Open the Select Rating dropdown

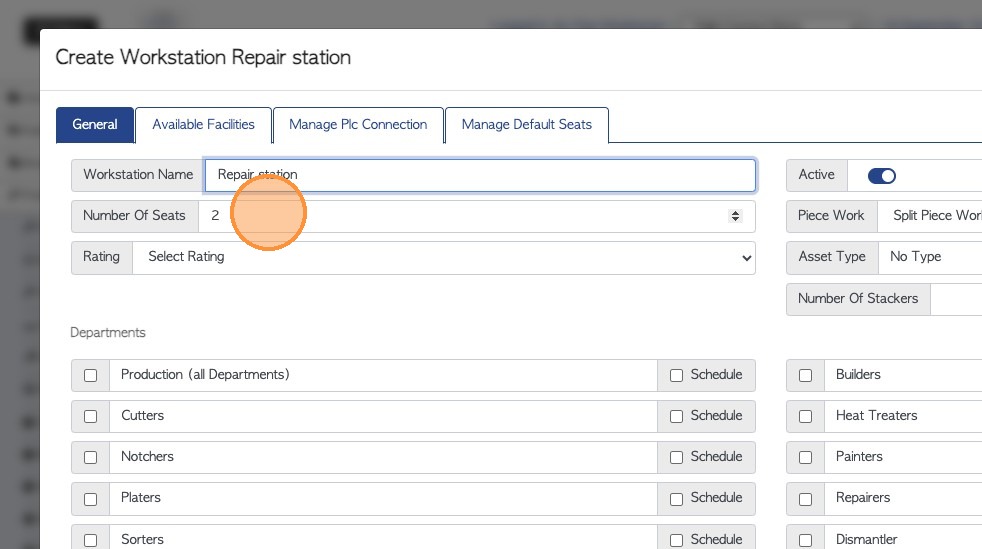click(x=444, y=257)
